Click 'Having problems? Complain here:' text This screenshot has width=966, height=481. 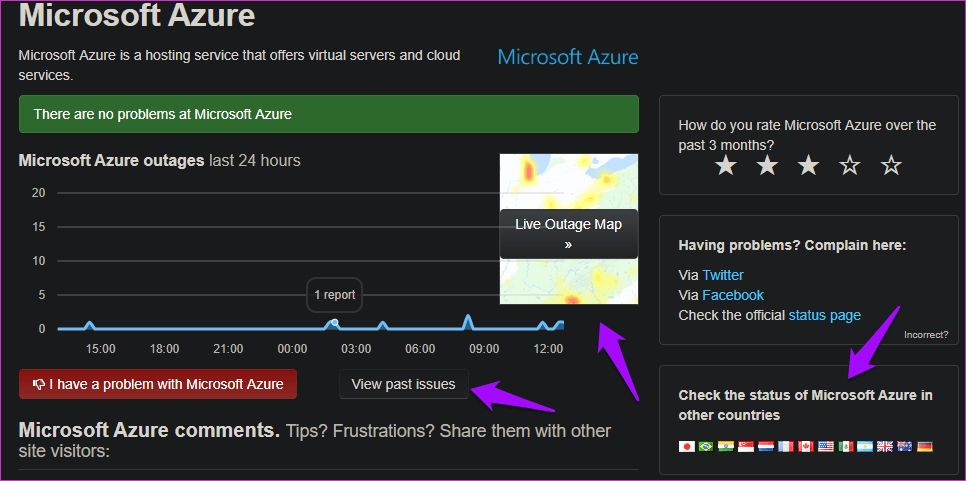[792, 245]
